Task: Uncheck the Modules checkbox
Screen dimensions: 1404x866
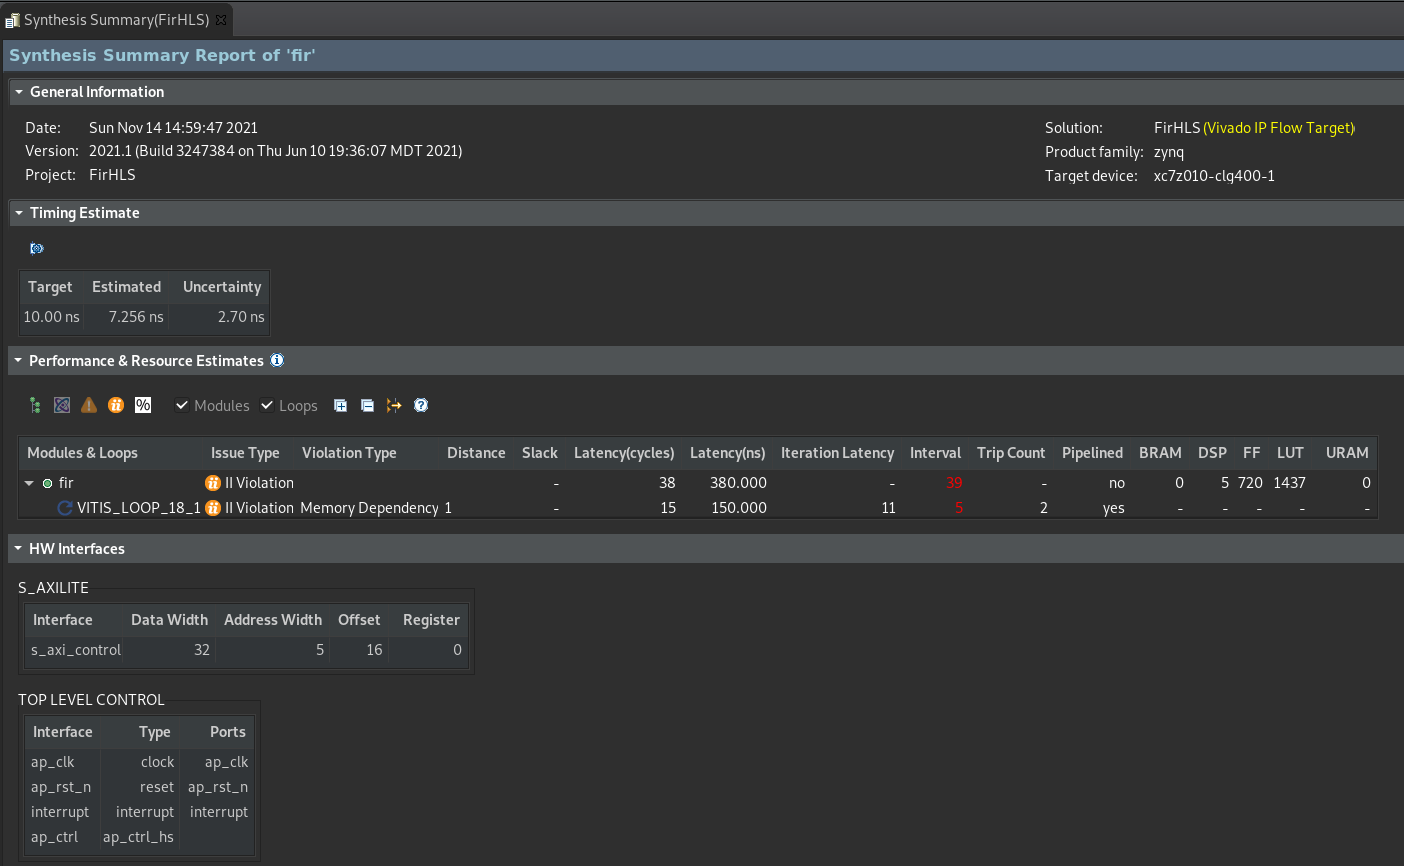Action: pos(182,405)
